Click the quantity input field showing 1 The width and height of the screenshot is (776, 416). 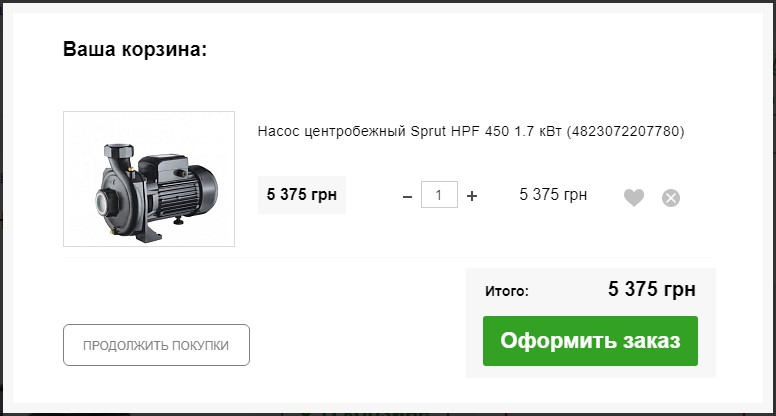439,195
